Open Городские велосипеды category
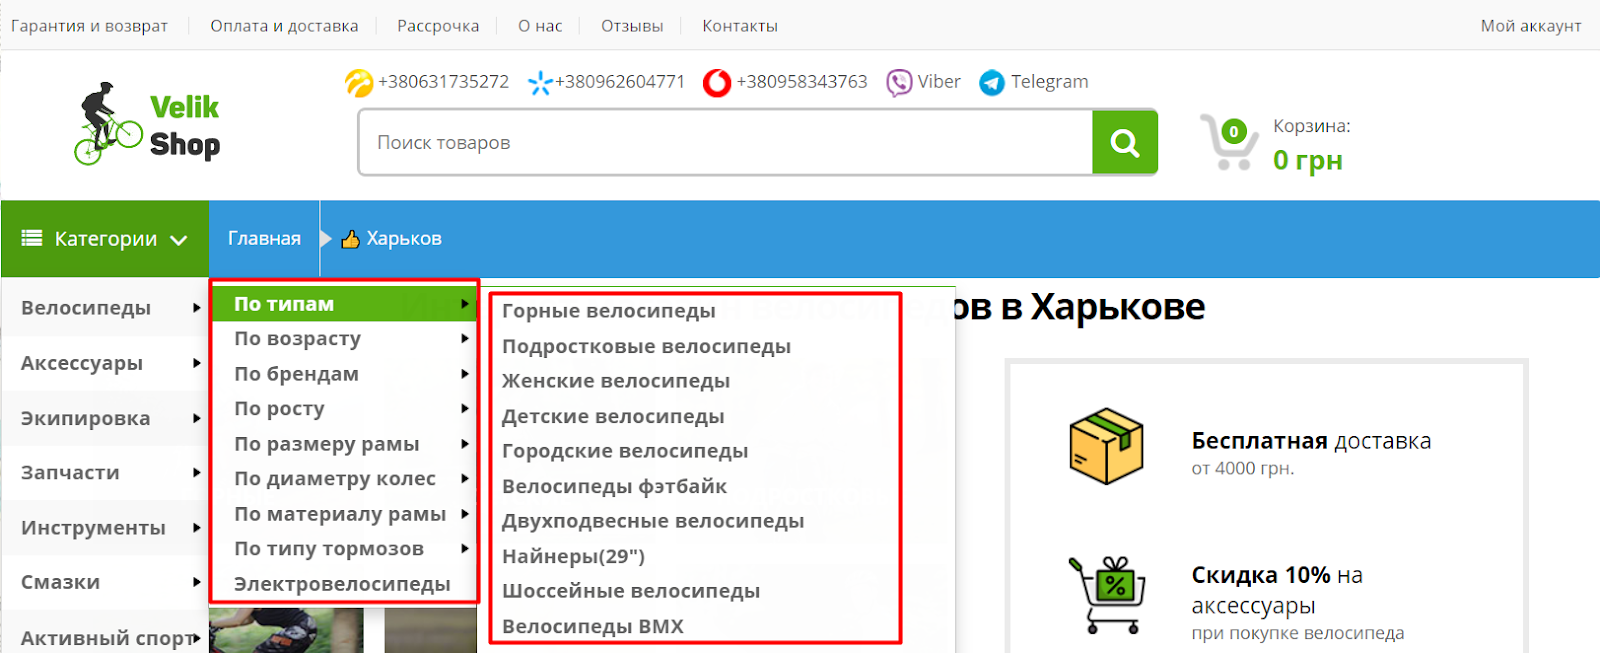1600x653 pixels. [625, 451]
